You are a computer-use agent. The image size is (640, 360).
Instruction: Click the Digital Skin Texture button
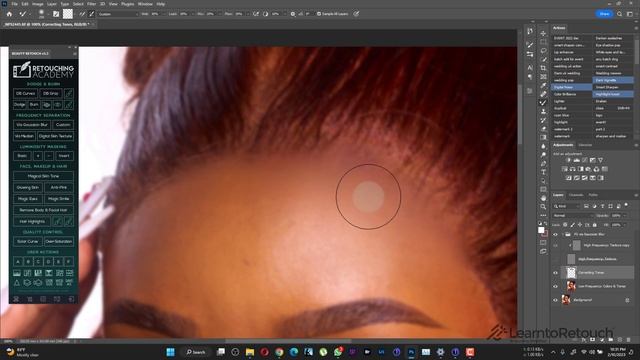click(56, 136)
